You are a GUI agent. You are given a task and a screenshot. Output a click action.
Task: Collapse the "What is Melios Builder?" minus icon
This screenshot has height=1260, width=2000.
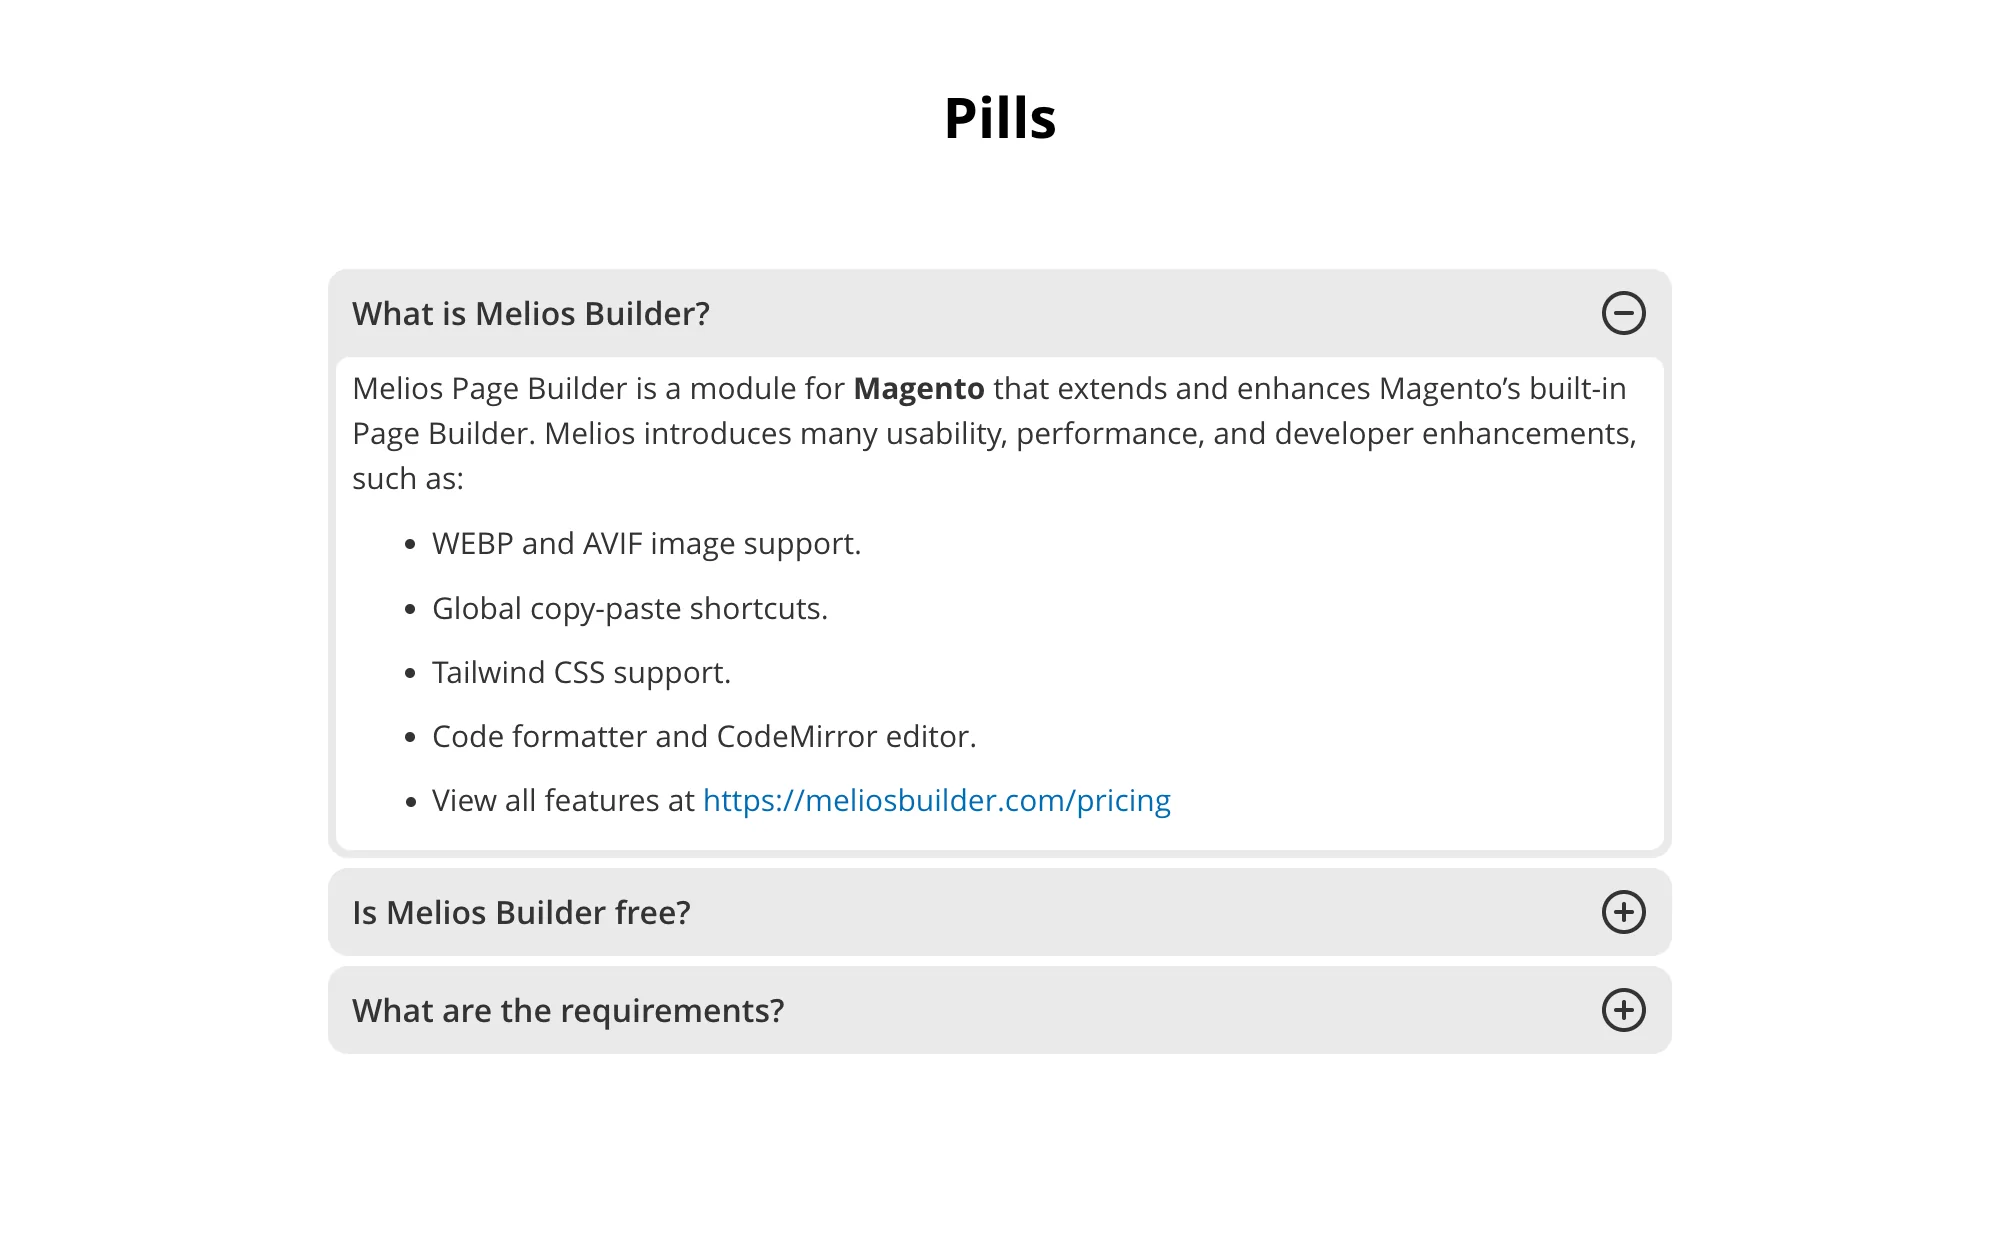point(1623,313)
